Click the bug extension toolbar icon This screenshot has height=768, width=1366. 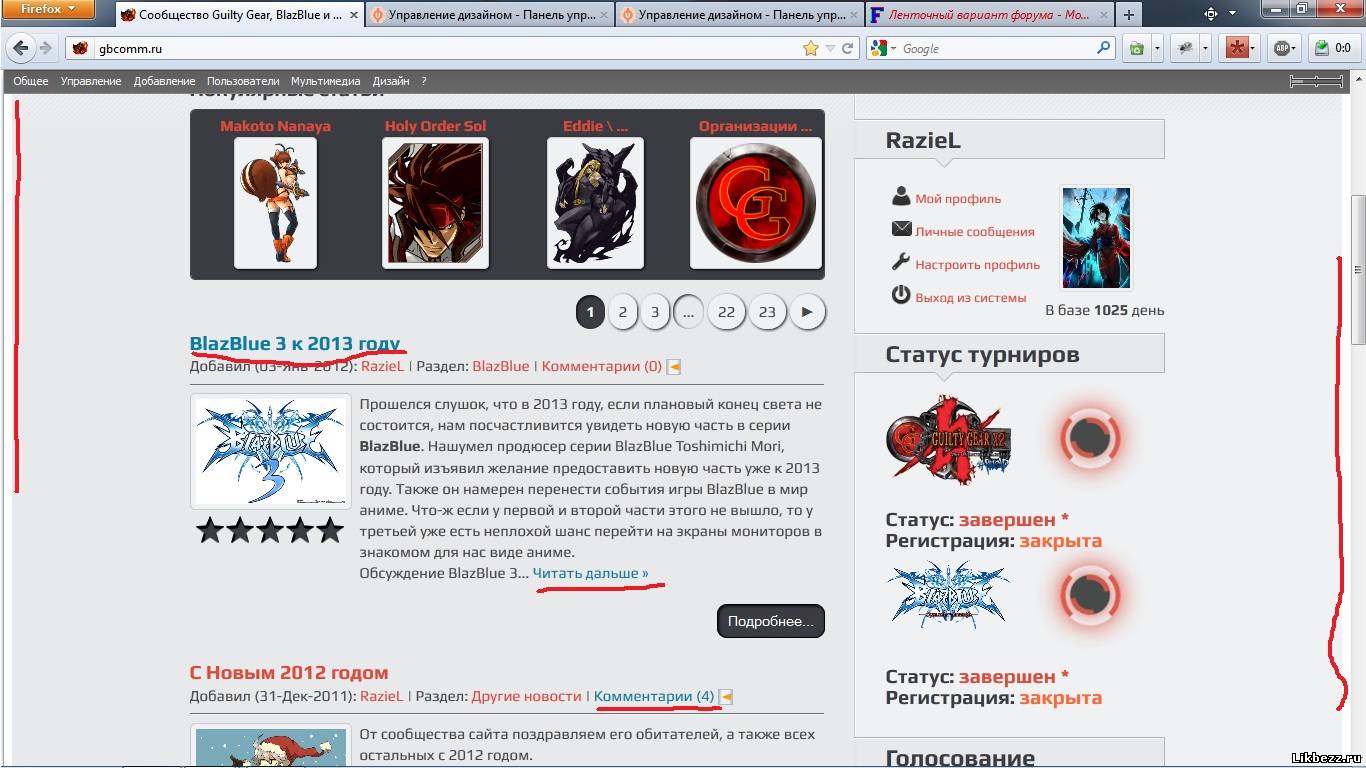coord(1185,48)
